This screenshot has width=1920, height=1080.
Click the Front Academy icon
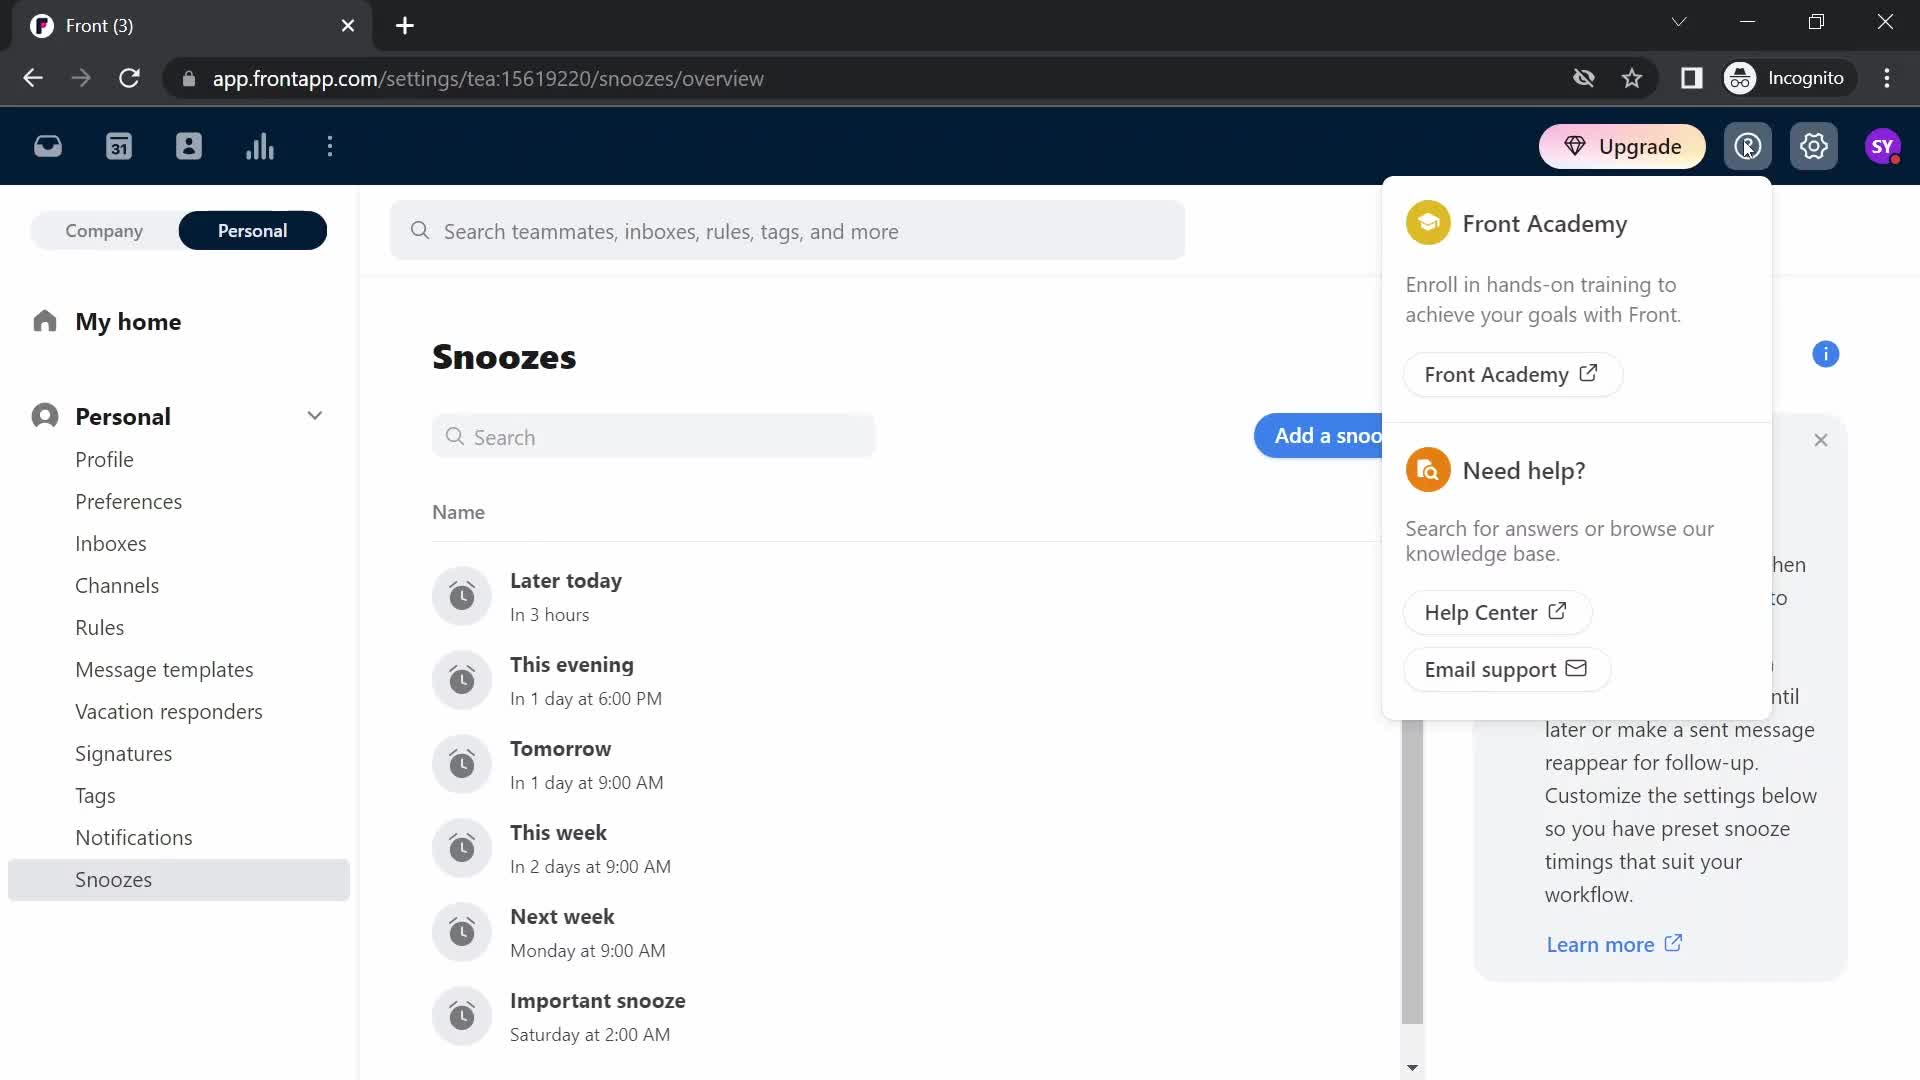1427,223
